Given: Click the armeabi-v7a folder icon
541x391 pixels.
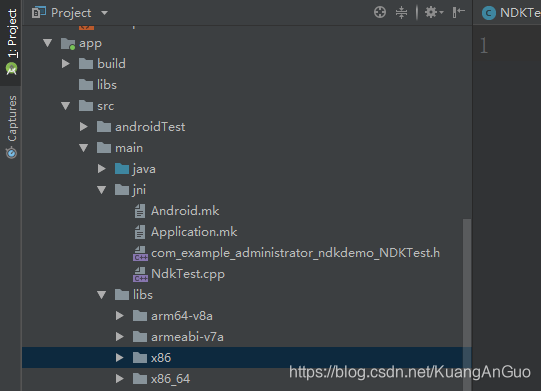Looking at the screenshot, I should coord(140,337).
